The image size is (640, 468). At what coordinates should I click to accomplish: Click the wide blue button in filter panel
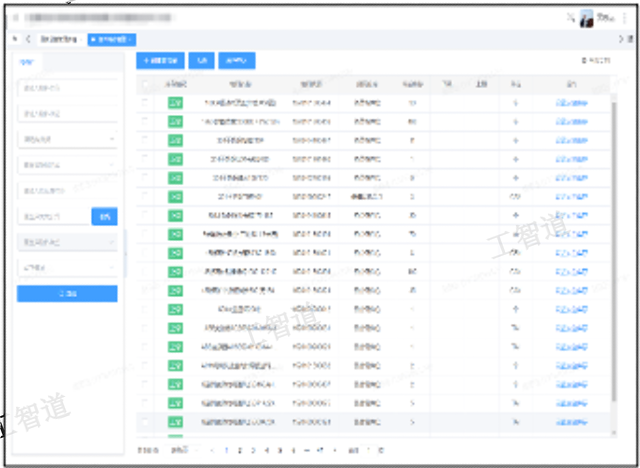click(68, 294)
